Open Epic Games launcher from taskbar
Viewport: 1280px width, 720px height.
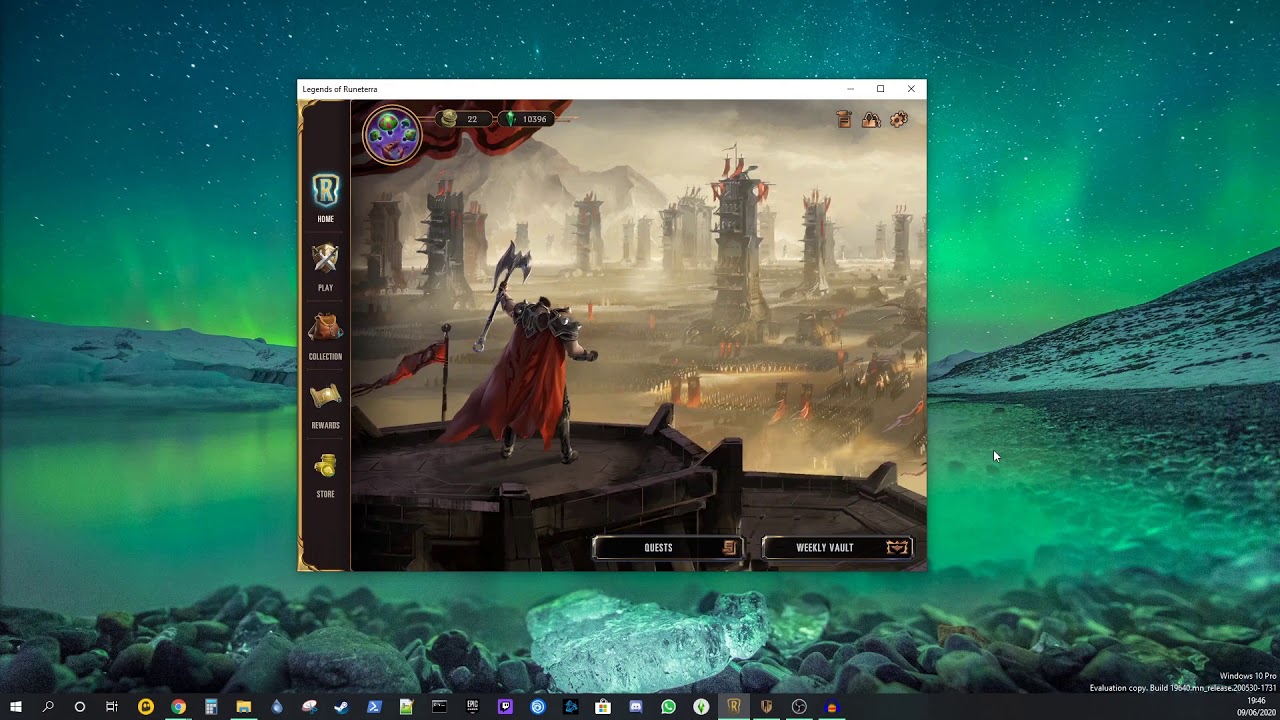point(472,707)
